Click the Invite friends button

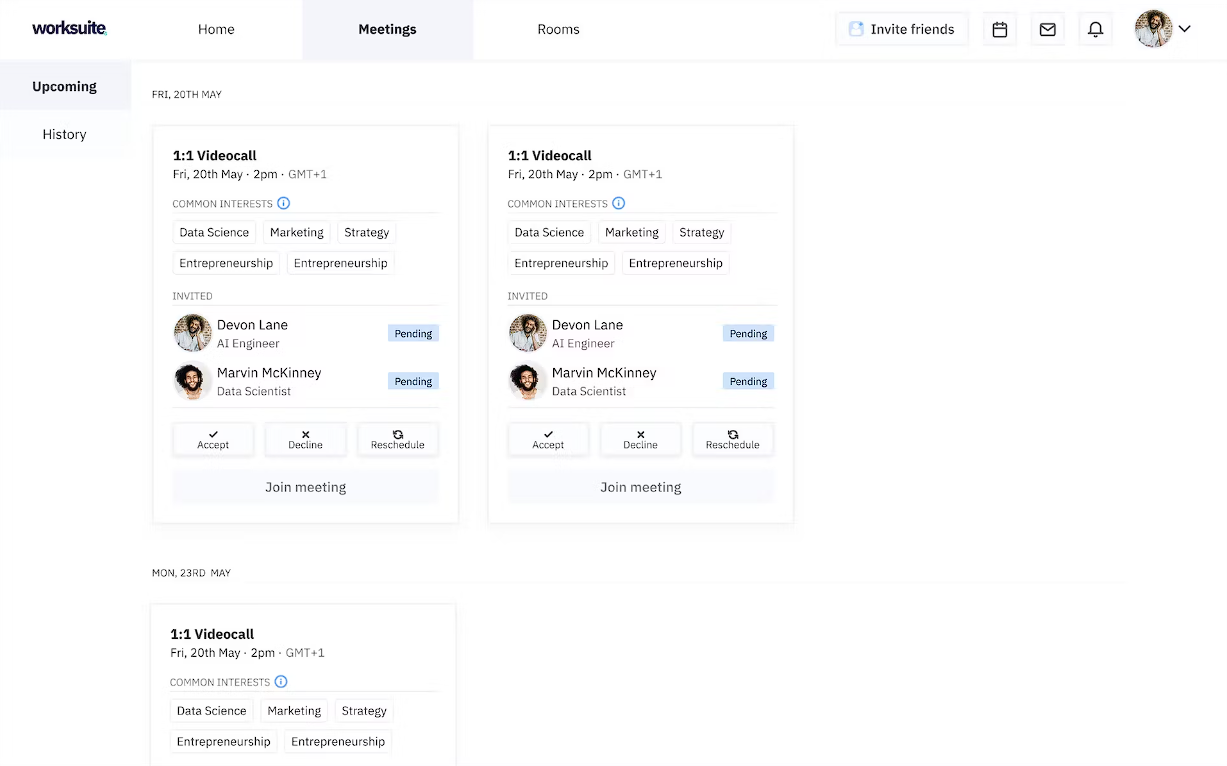pos(901,29)
